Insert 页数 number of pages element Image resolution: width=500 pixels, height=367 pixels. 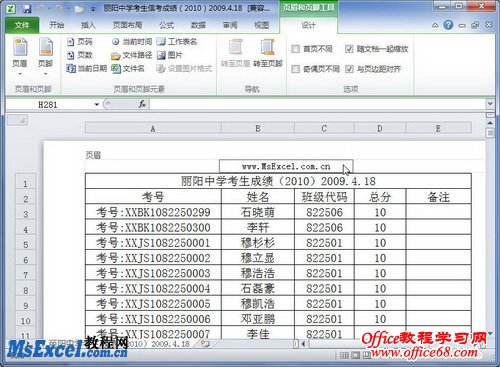[x=79, y=55]
